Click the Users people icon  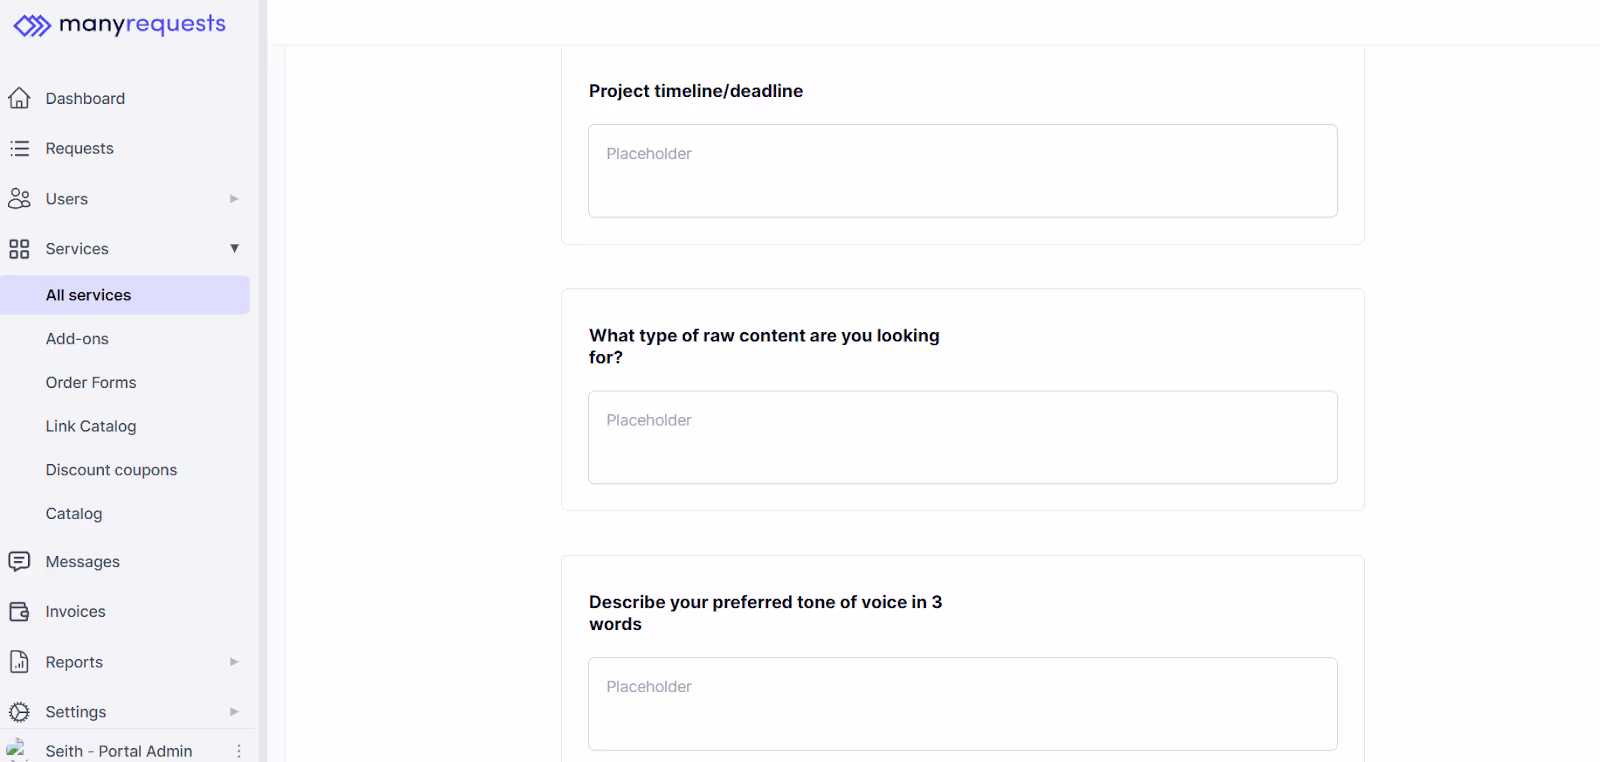click(x=19, y=198)
